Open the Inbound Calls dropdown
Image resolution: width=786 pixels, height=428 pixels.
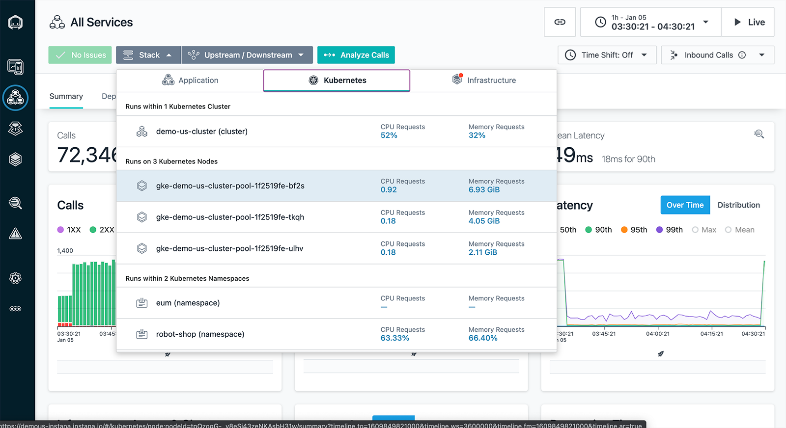click(x=718, y=55)
